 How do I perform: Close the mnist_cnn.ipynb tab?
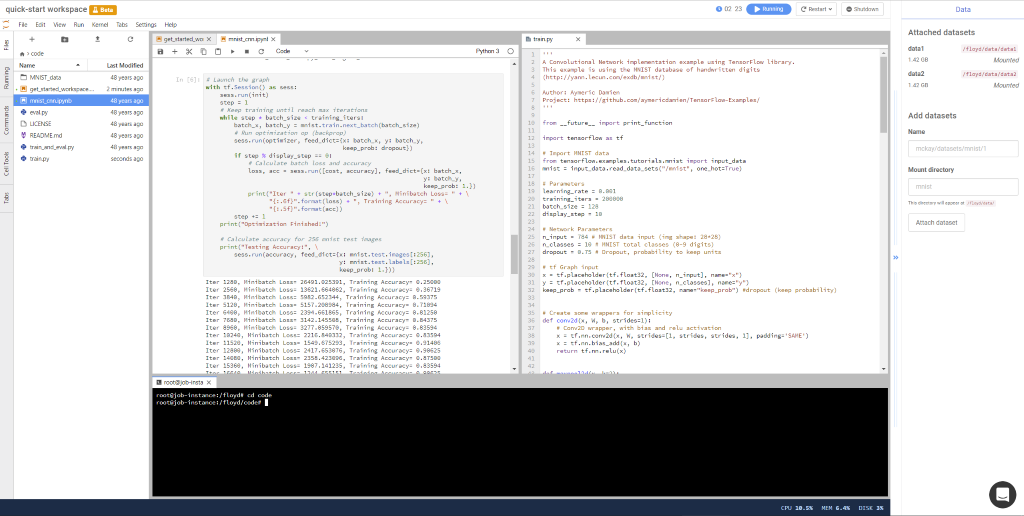pos(274,39)
